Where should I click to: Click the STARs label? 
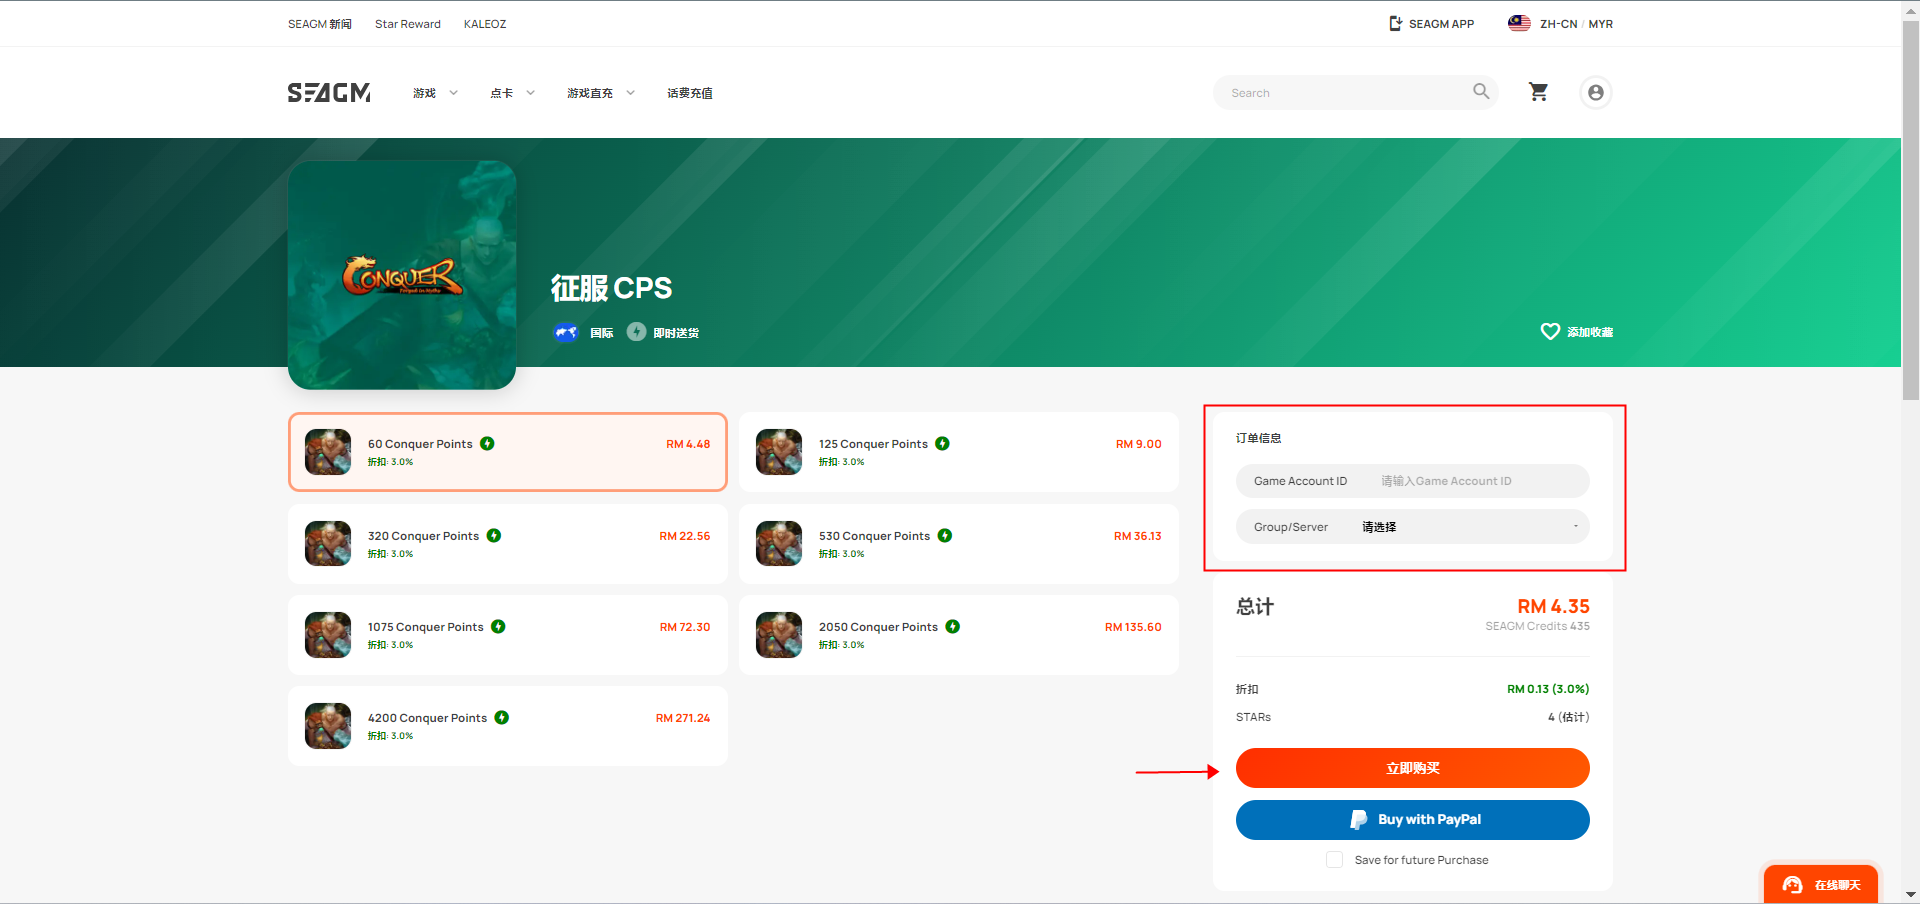pyautogui.click(x=1253, y=717)
